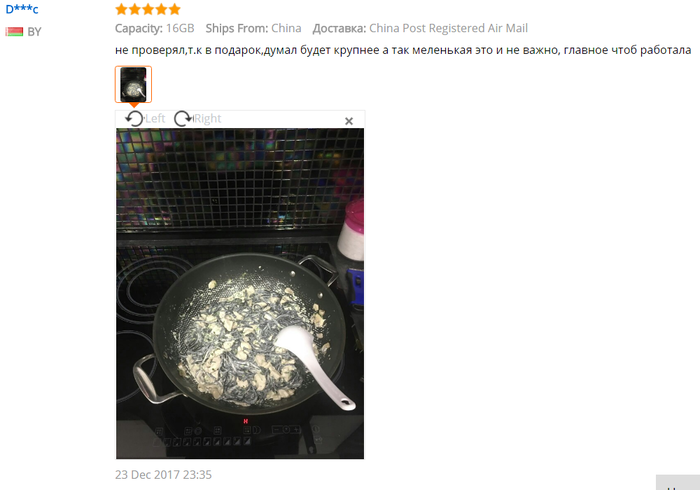The image size is (700, 490).
Task: Close the enlarged photo viewer
Action: coord(349,121)
